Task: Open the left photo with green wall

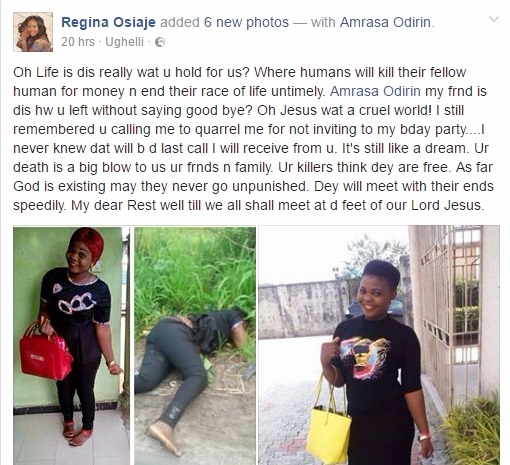Action: point(71,345)
